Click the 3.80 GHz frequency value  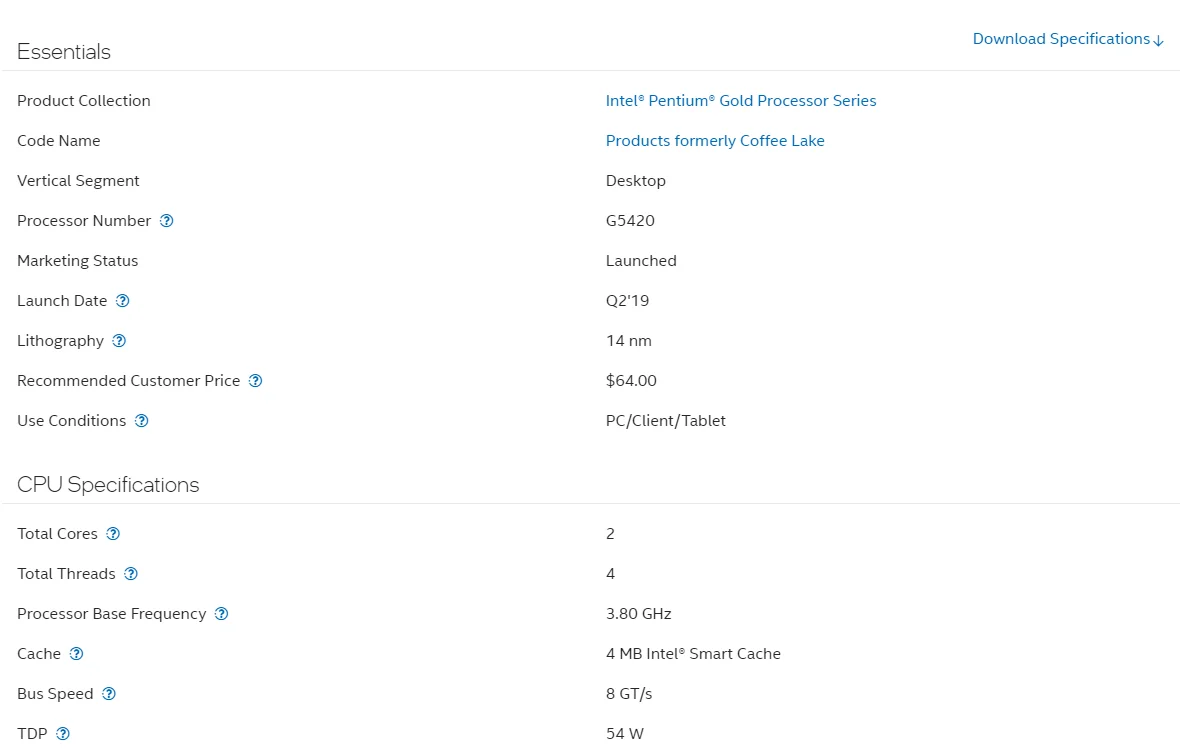[x=638, y=614]
